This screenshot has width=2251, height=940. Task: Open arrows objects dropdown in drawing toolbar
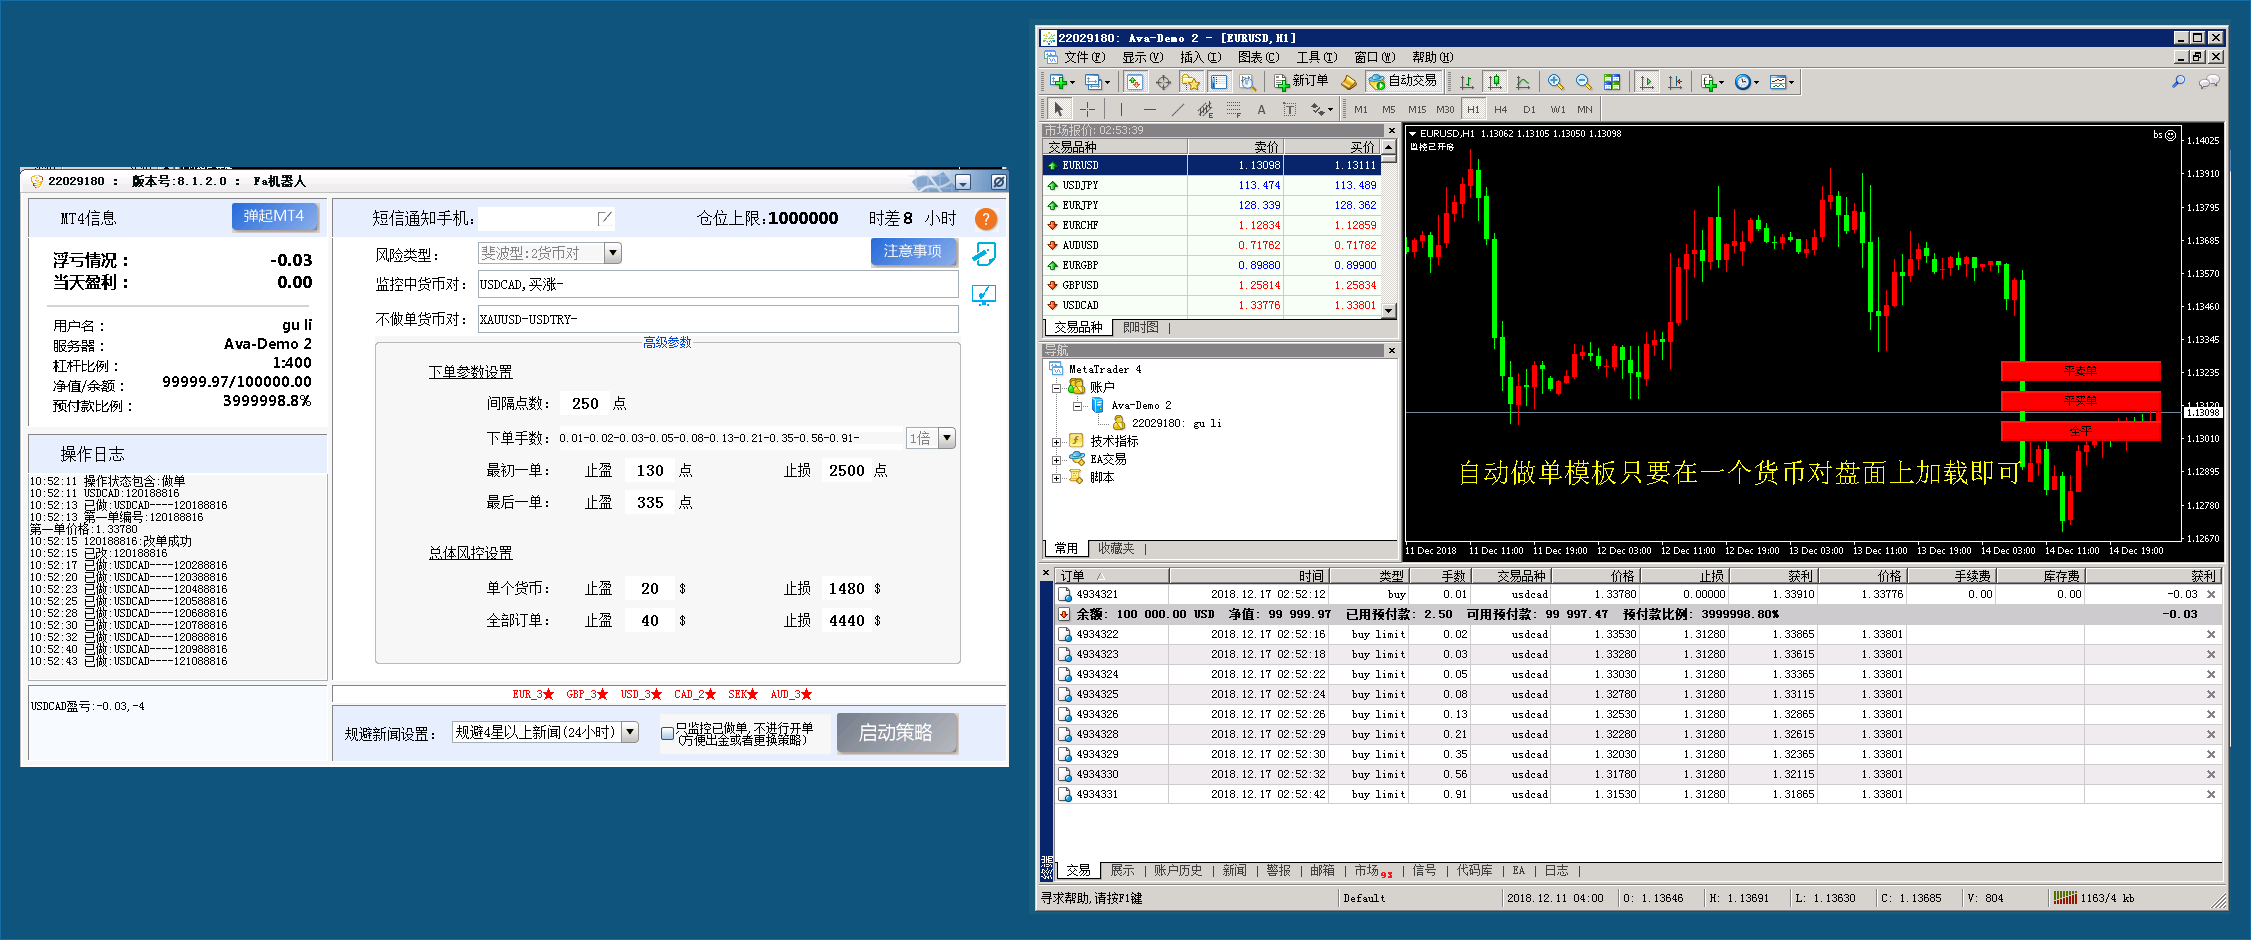1322,109
